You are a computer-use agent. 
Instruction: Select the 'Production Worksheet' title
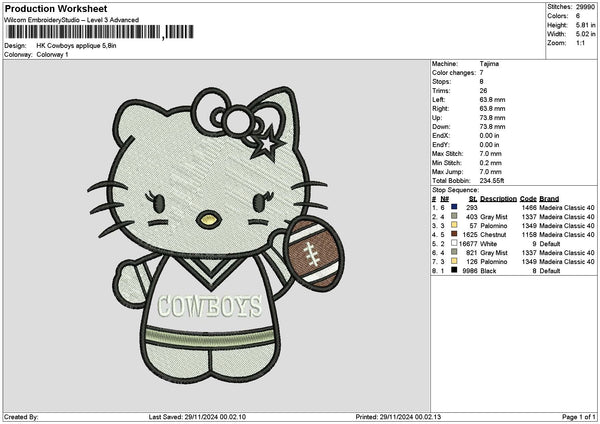pos(56,9)
